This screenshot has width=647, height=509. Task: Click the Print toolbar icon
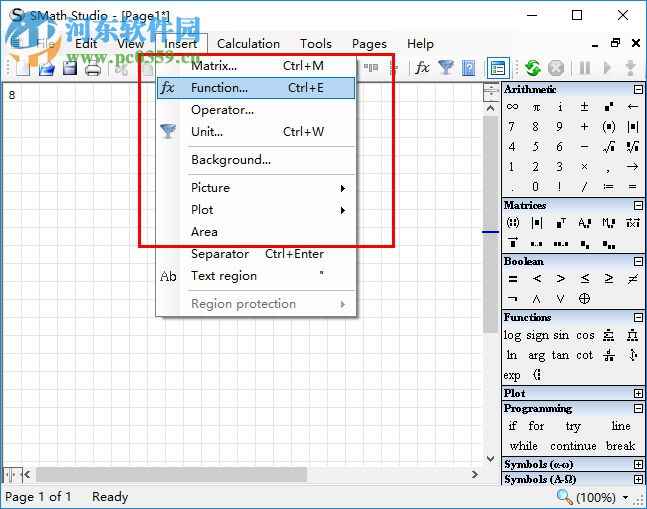(x=93, y=68)
